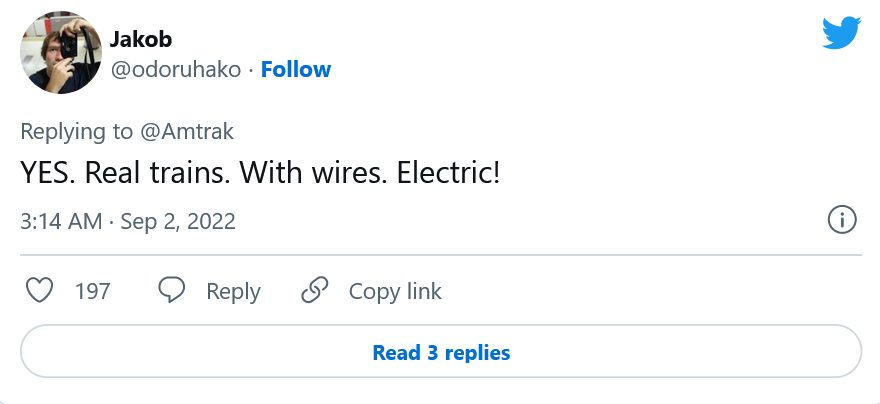
Task: Click the speech bubble reply icon
Action: click(x=172, y=291)
